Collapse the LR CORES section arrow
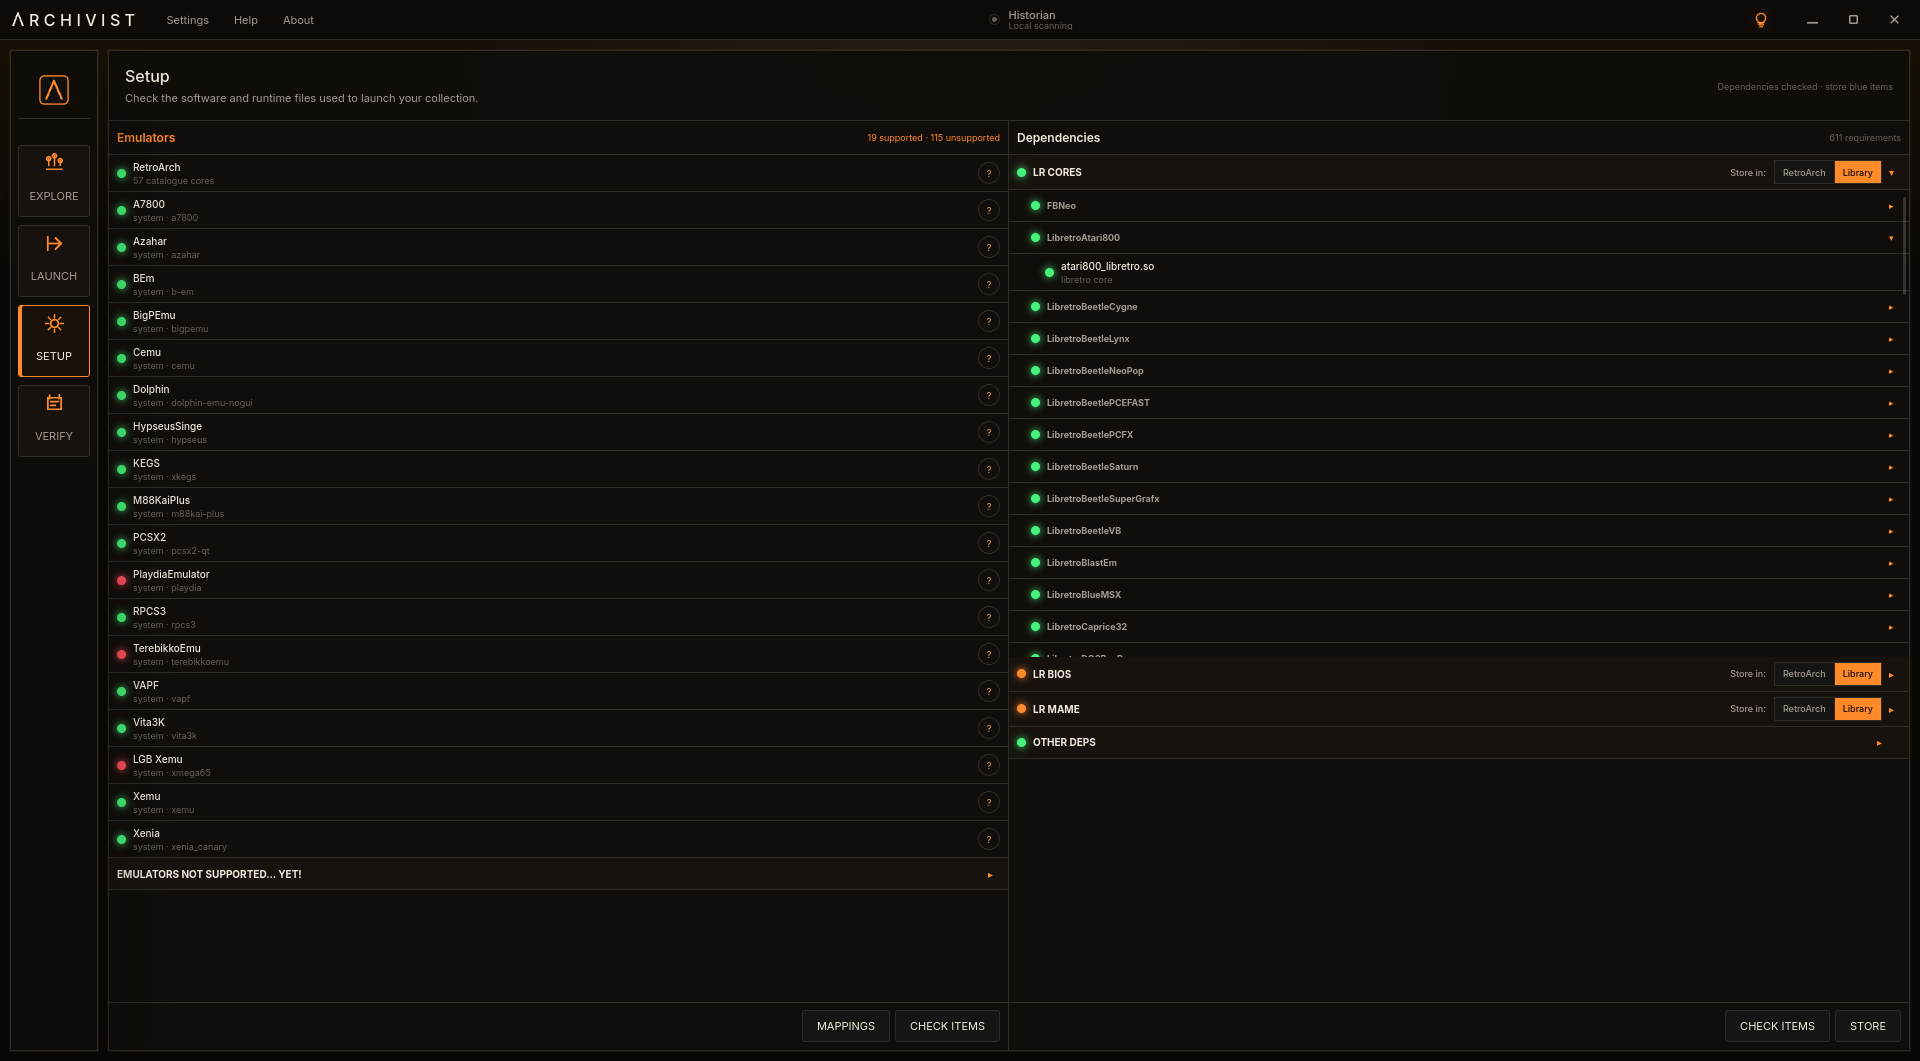 coord(1892,173)
